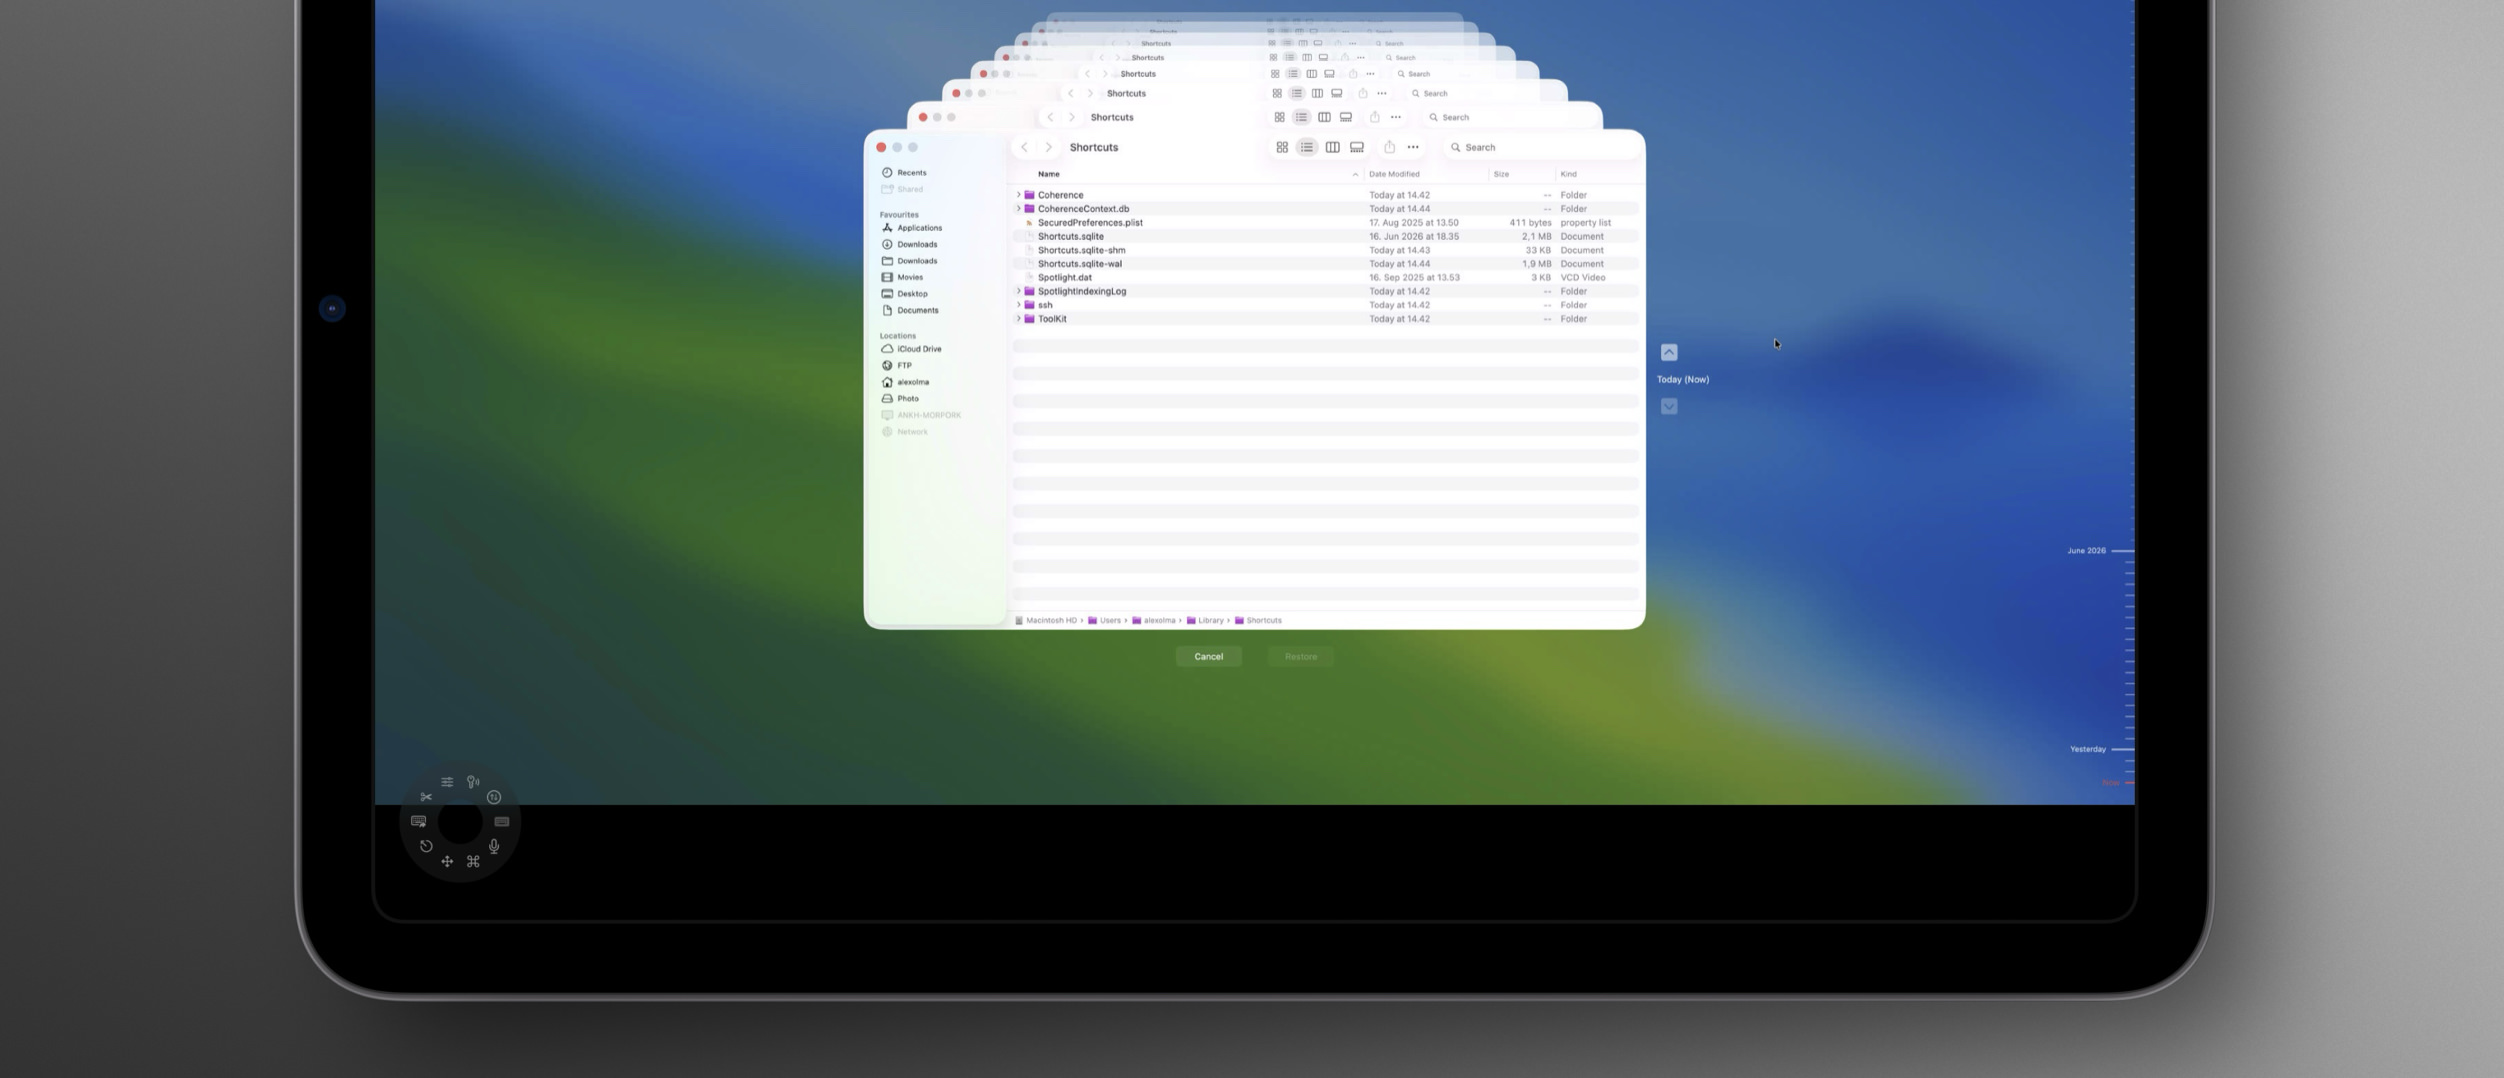Screen dimensions: 2504x1078
Task: Open Documents in the sidebar
Action: pos(909,310)
